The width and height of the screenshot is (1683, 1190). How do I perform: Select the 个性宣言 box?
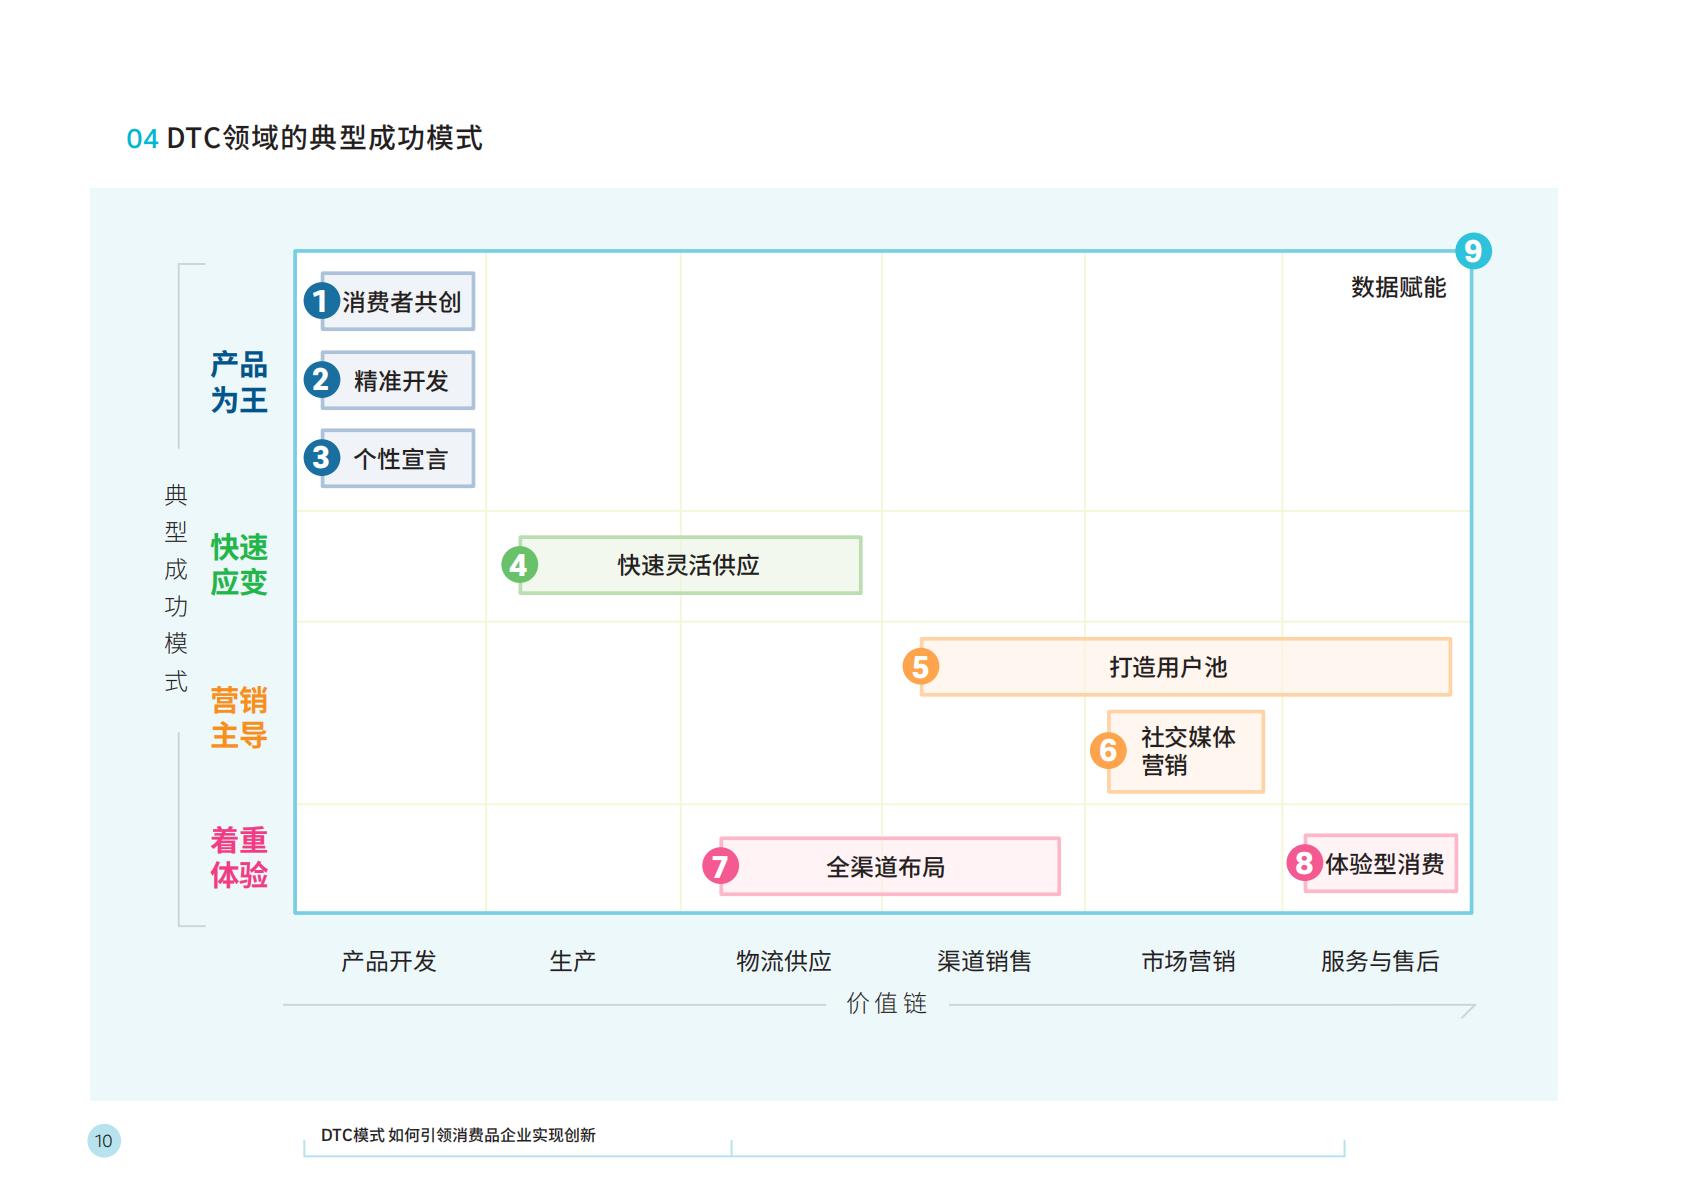[398, 458]
